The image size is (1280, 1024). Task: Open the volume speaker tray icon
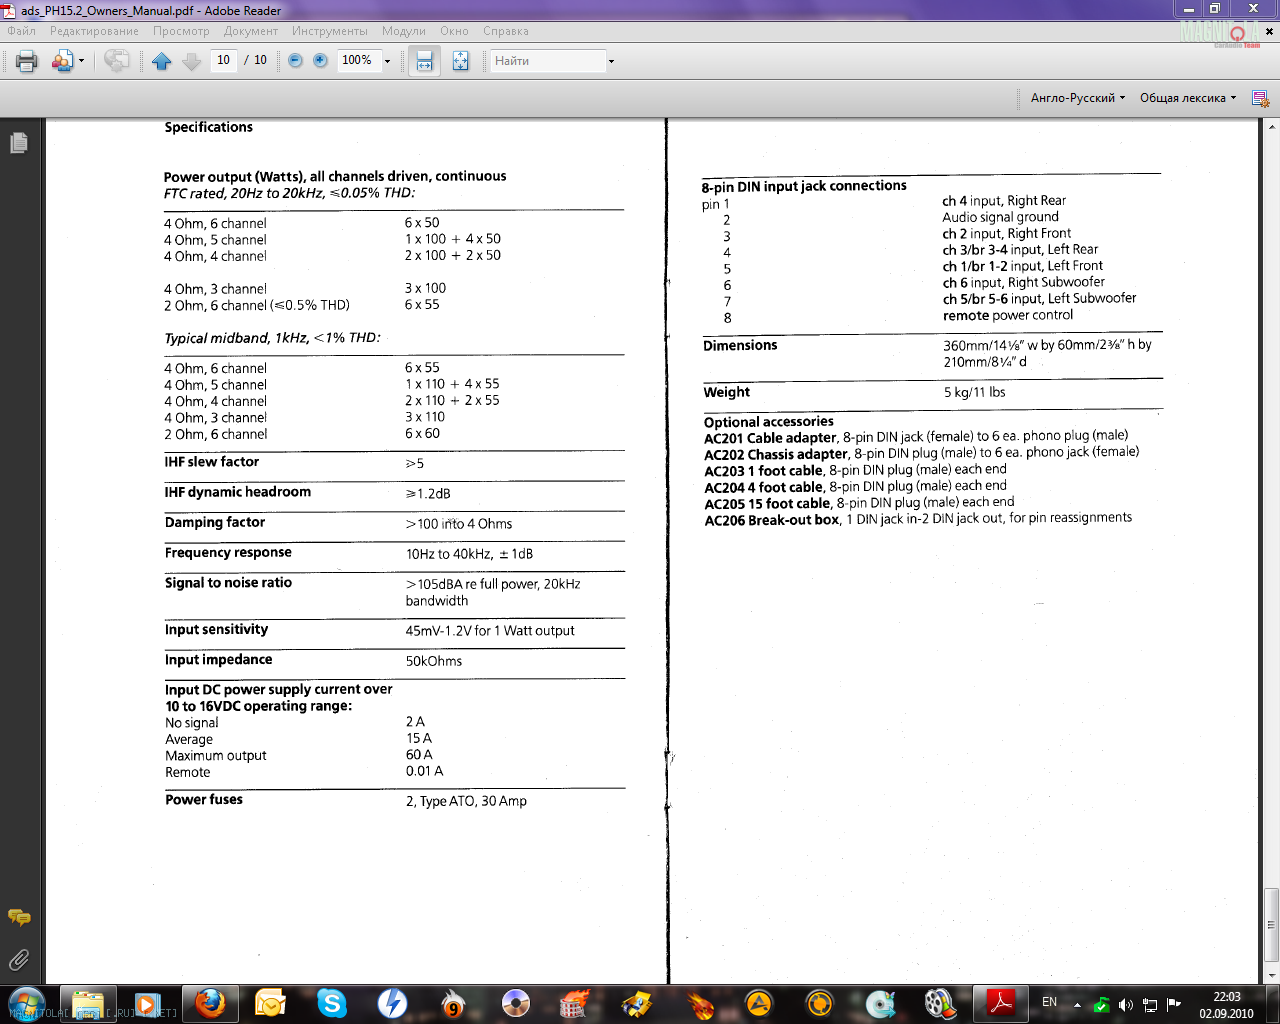point(1125,1004)
